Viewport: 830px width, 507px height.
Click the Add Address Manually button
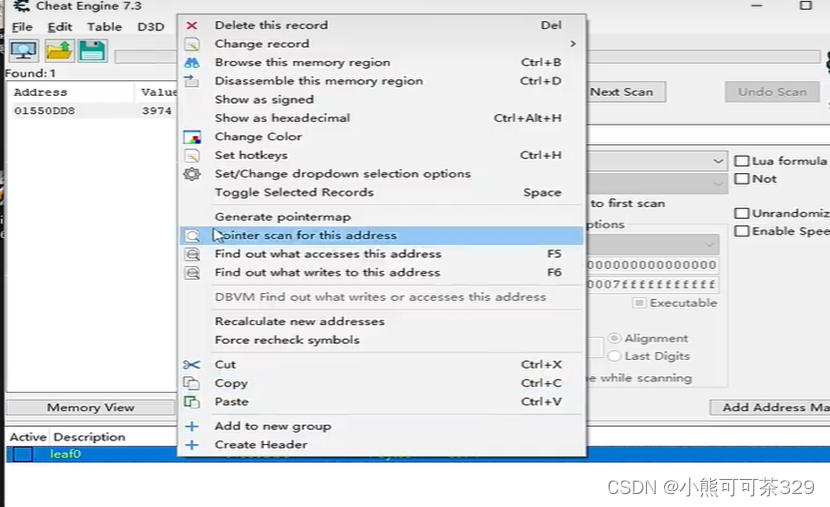(x=770, y=408)
